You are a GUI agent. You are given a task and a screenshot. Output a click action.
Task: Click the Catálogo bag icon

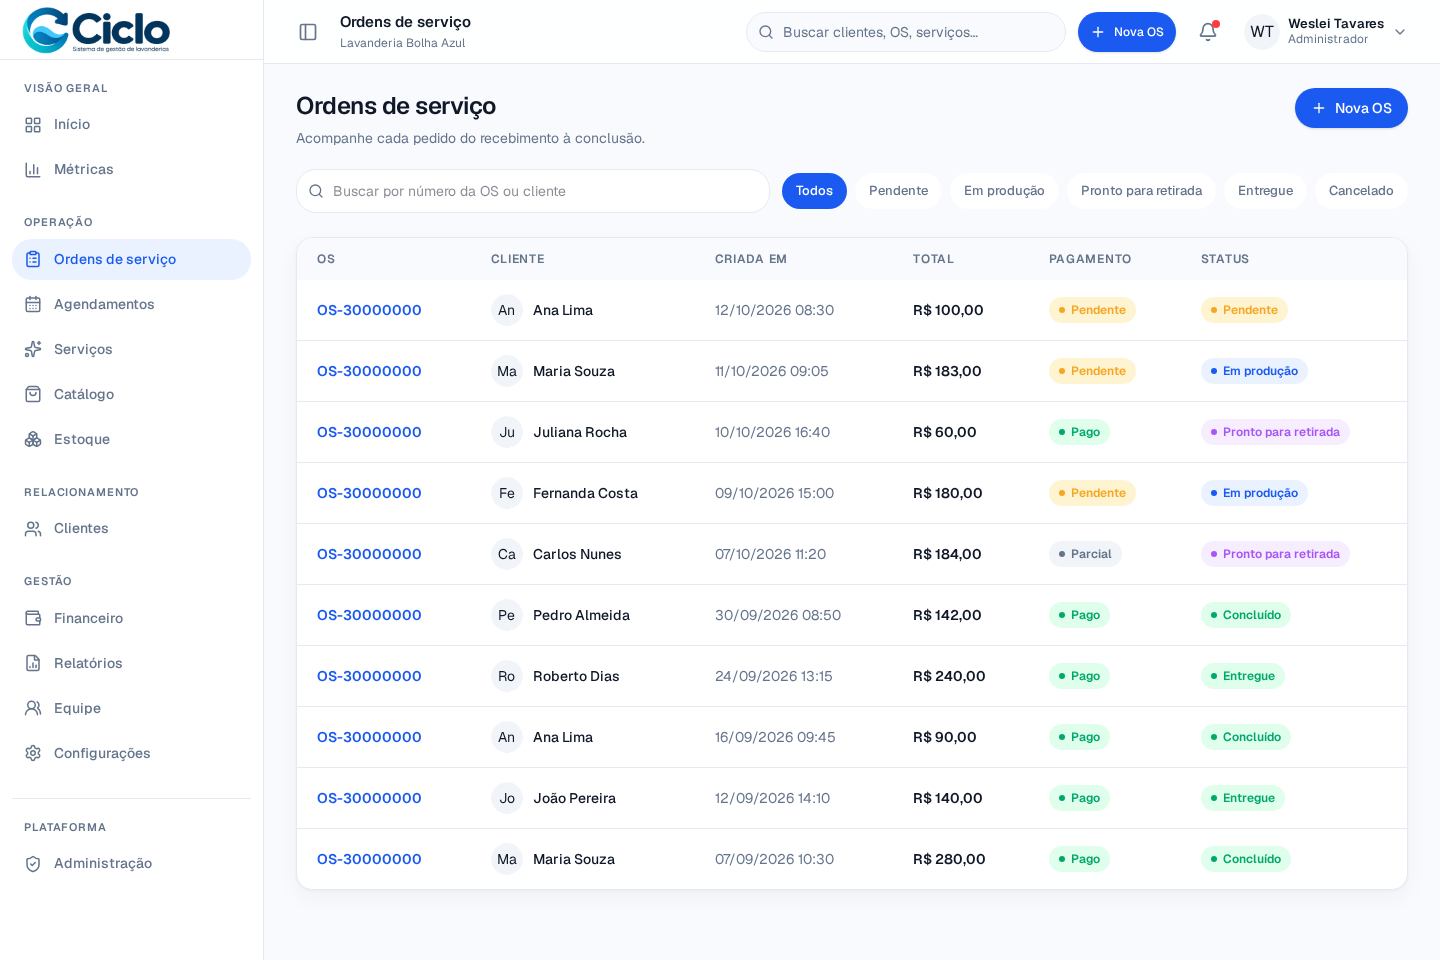pyautogui.click(x=33, y=394)
